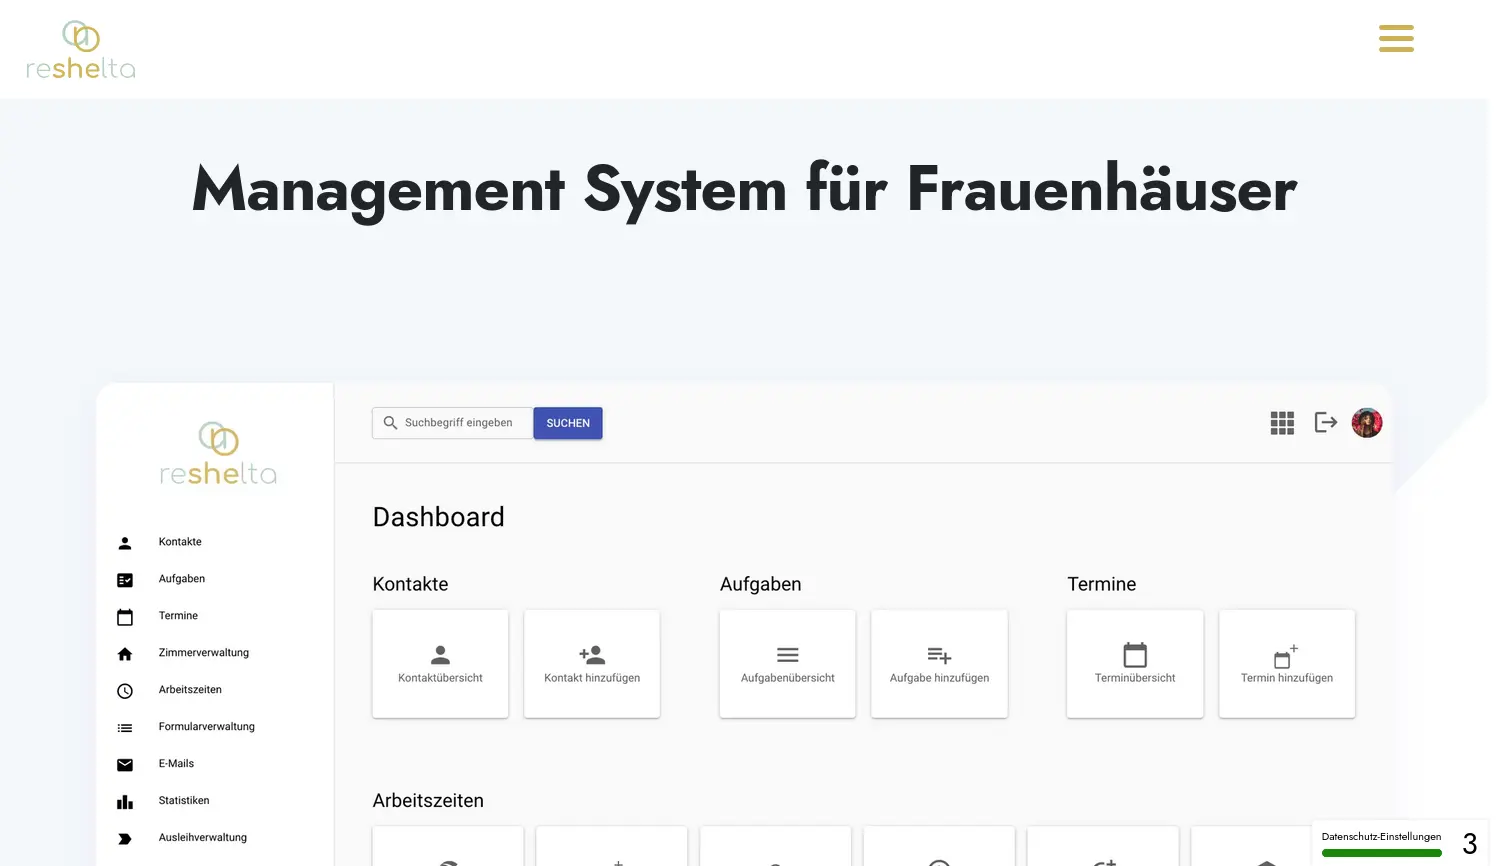Open E-Mails using the envelope icon
This screenshot has width=1500, height=866.
coord(125,764)
